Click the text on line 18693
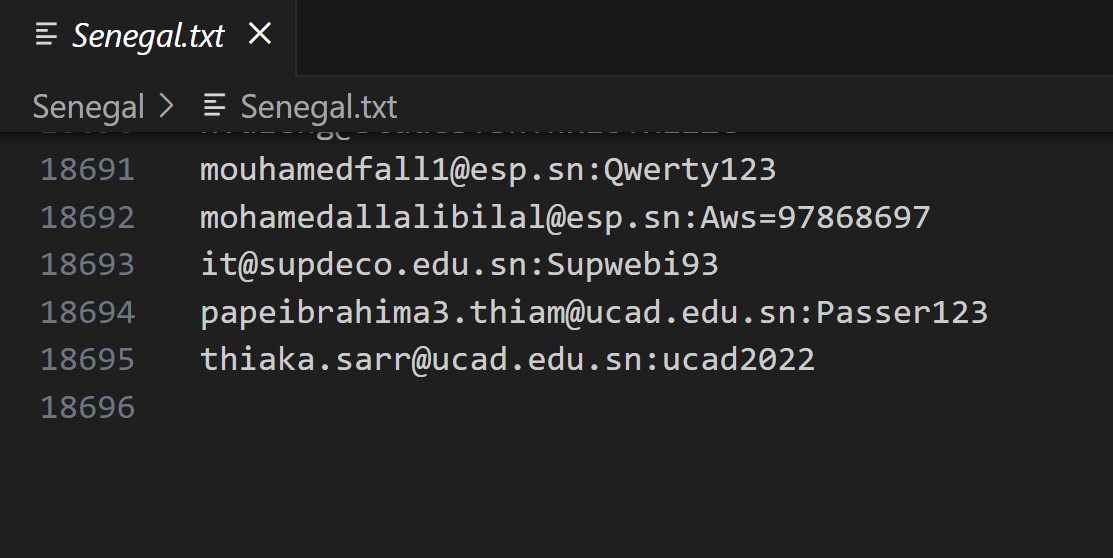This screenshot has height=558, width=1113. point(459,264)
